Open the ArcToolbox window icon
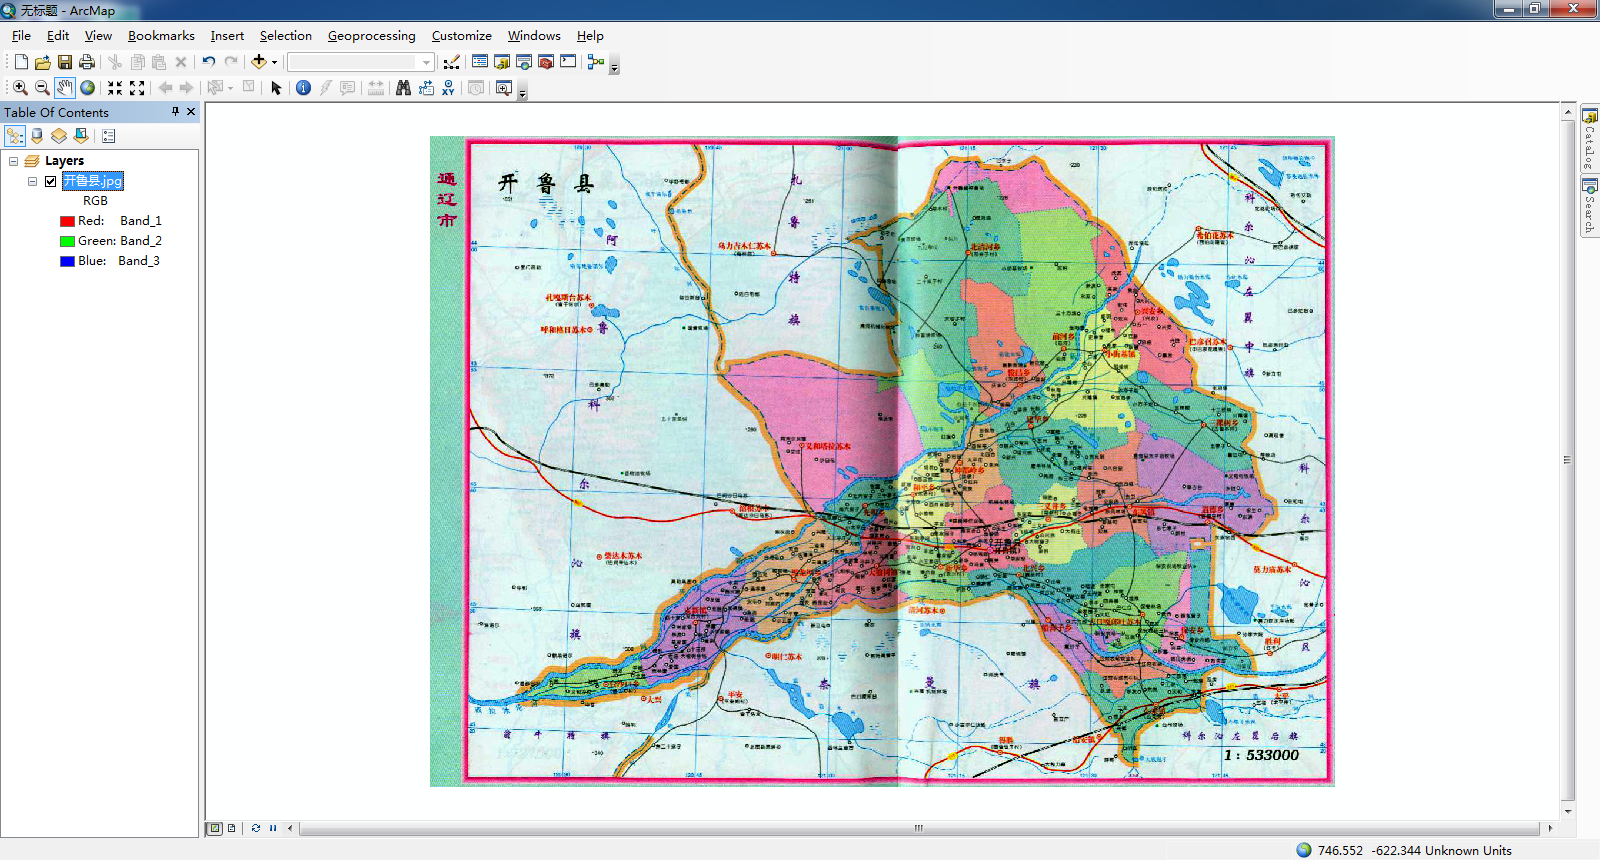Image resolution: width=1600 pixels, height=860 pixels. click(546, 62)
